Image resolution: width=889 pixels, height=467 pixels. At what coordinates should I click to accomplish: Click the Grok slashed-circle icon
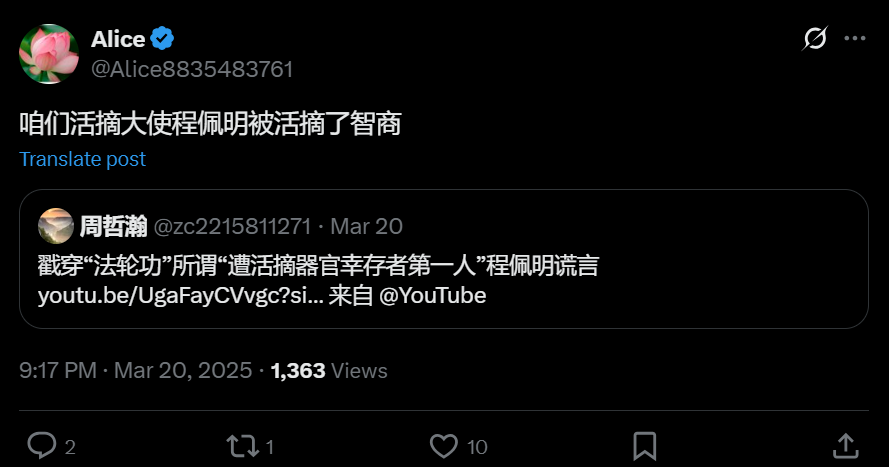click(x=815, y=39)
